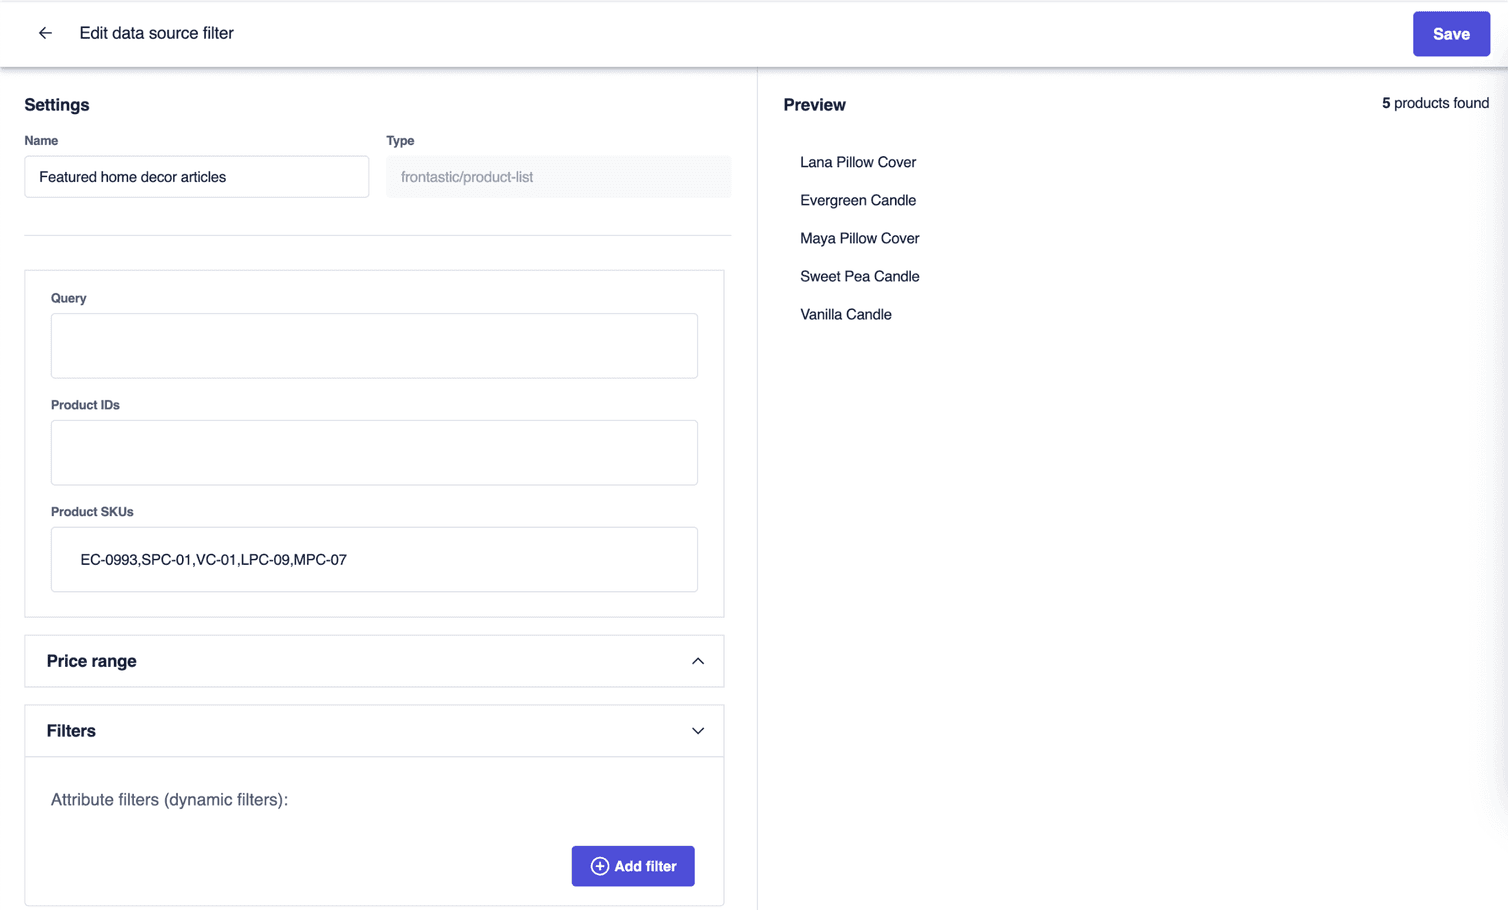Click the 5 products found count
The image size is (1508, 910).
click(x=1435, y=103)
